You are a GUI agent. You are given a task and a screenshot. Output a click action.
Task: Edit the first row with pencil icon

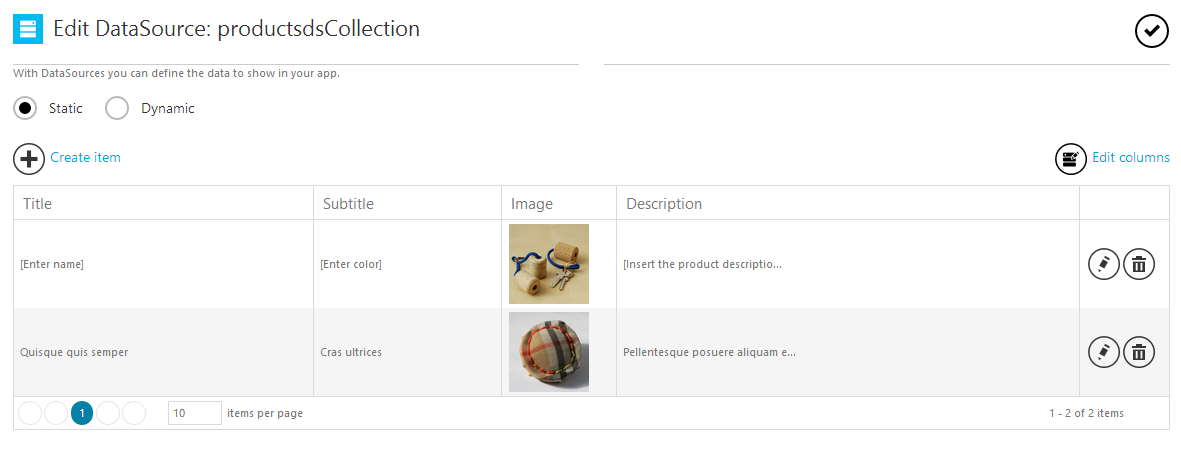[x=1104, y=264]
